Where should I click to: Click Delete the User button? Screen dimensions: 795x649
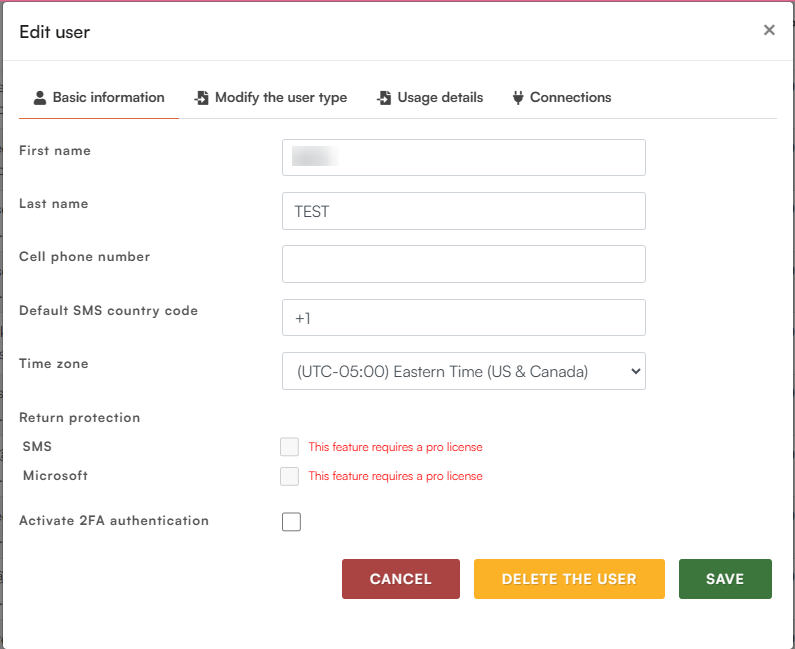click(x=569, y=579)
